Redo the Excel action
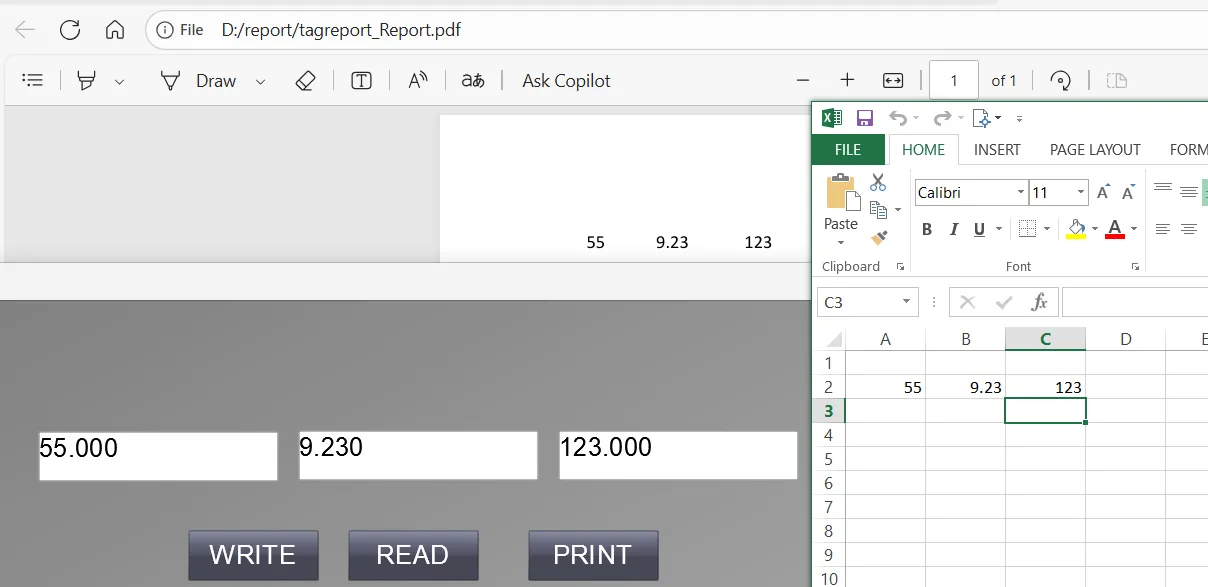The width and height of the screenshot is (1208, 587). (941, 119)
